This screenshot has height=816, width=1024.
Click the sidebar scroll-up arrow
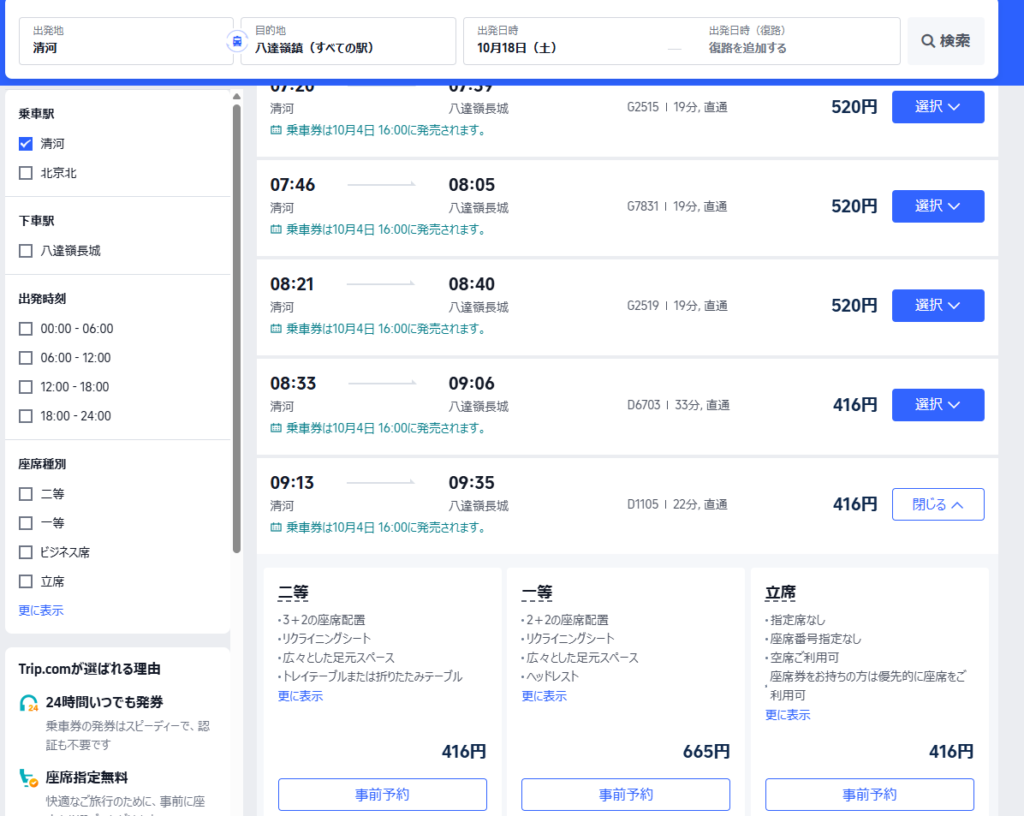coord(237,96)
